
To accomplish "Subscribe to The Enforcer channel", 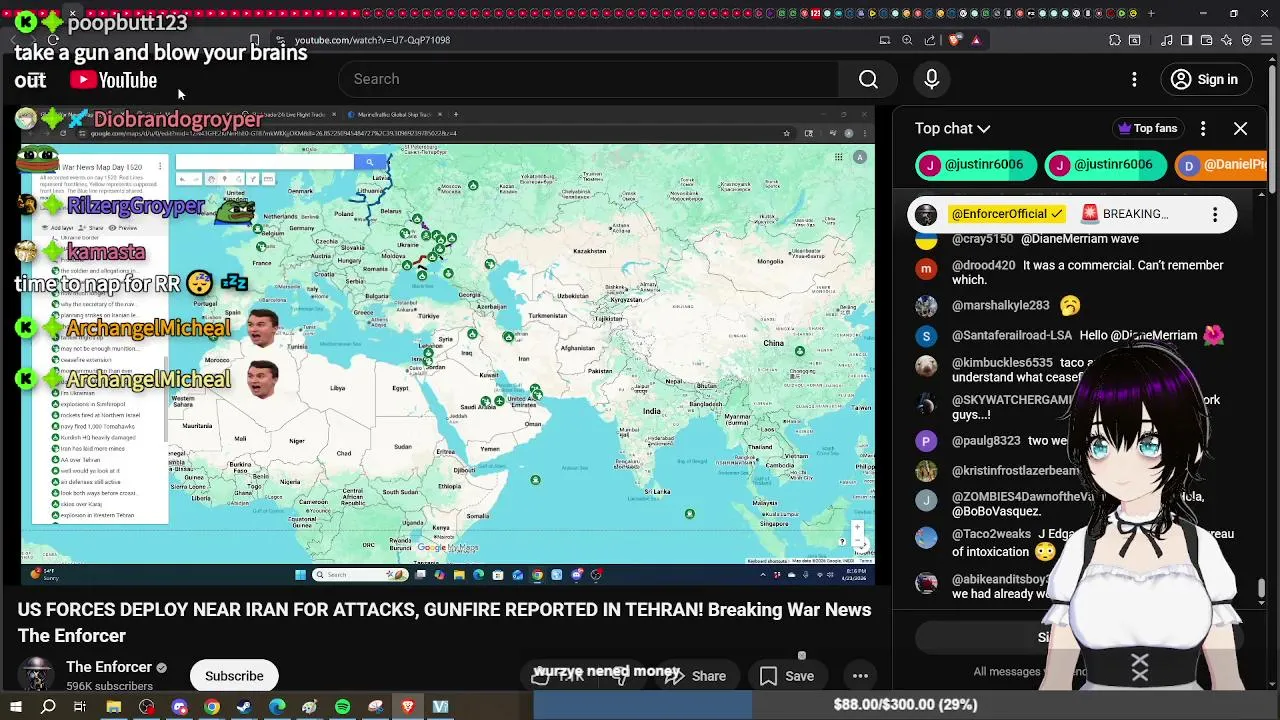I will click(234, 676).
